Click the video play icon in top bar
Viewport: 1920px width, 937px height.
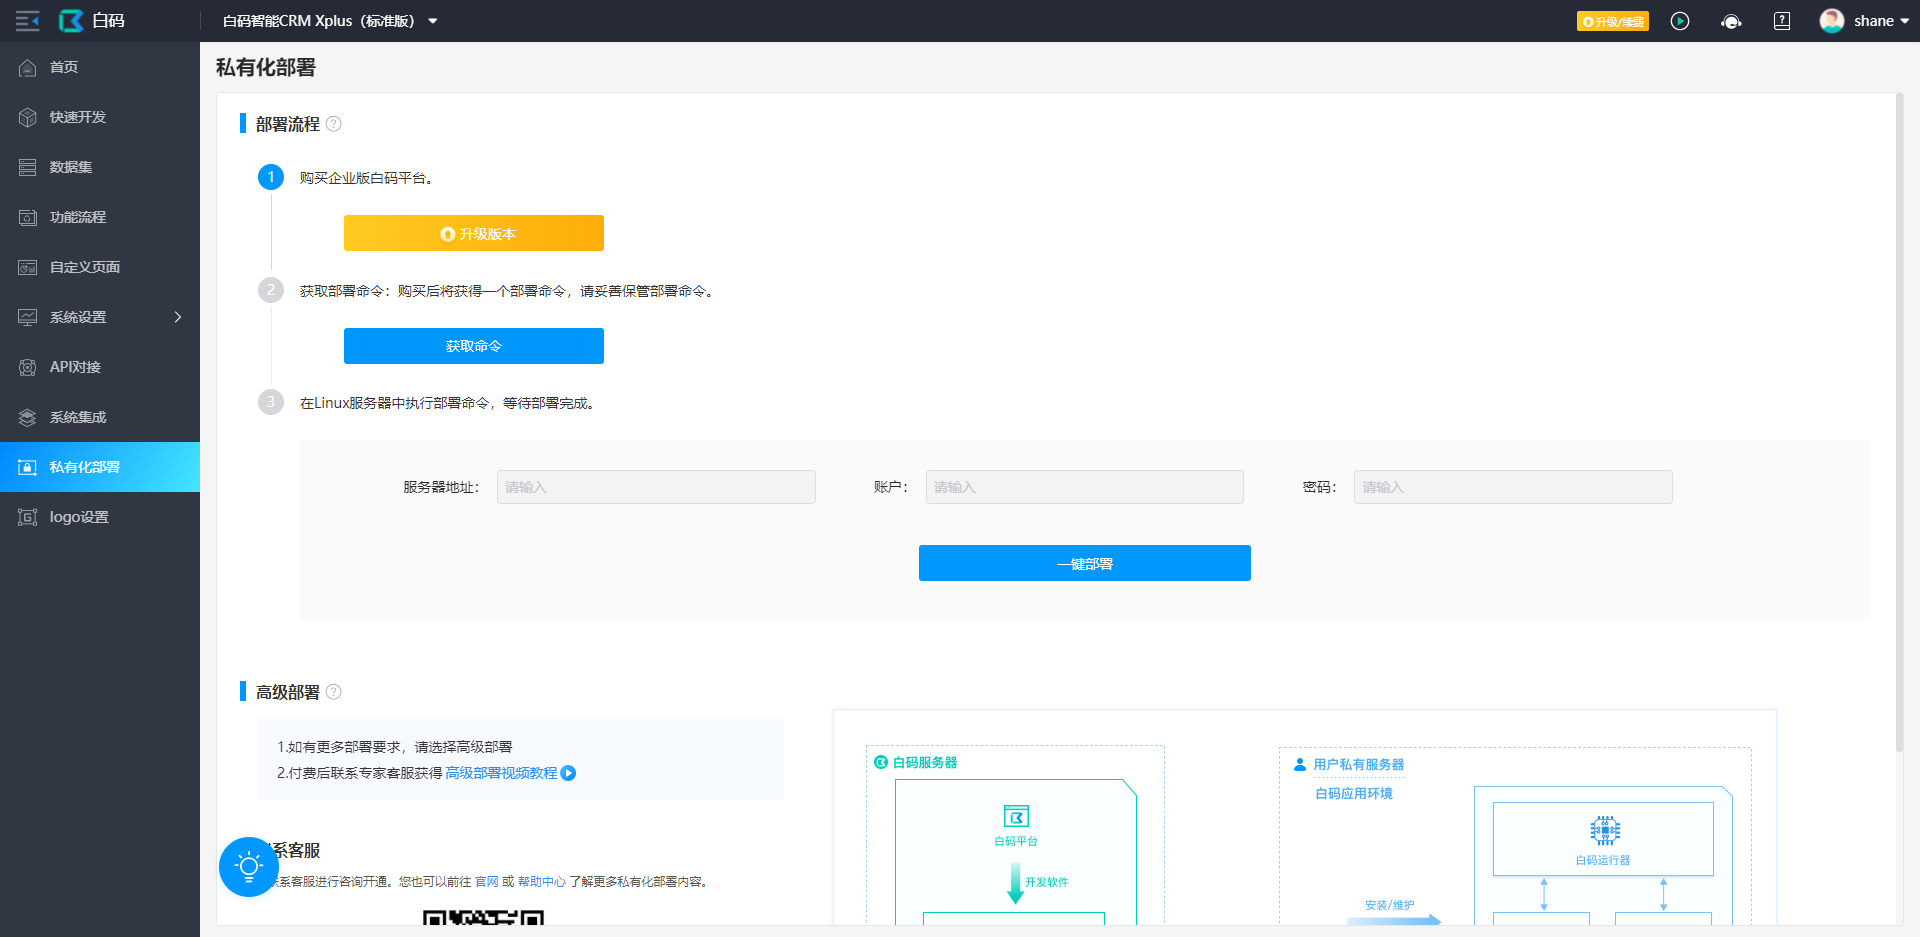click(x=1680, y=20)
